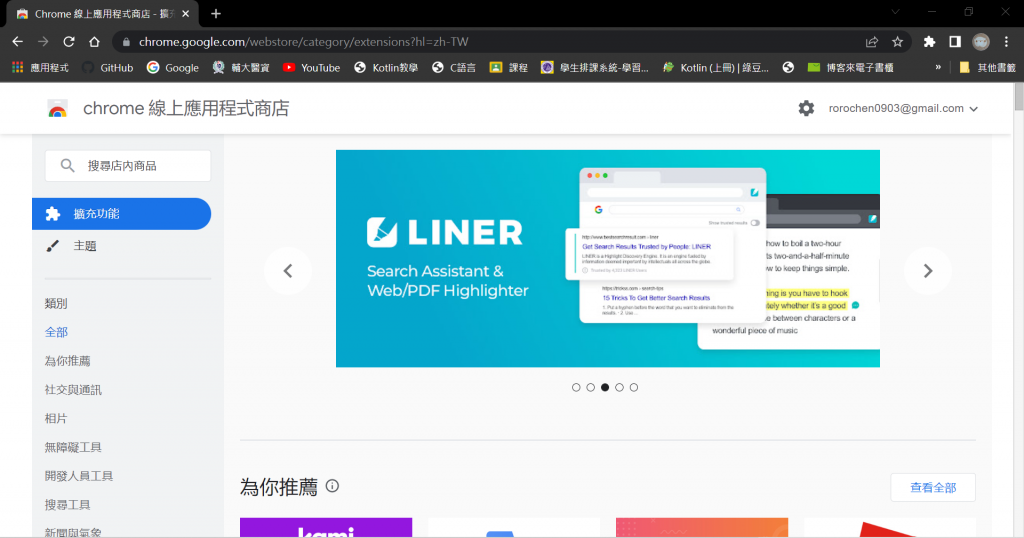Screen dimensions: 1024x538
Task: Close the Chrome 線上應用程式商店 tab
Action: pyautogui.click(x=185, y=14)
